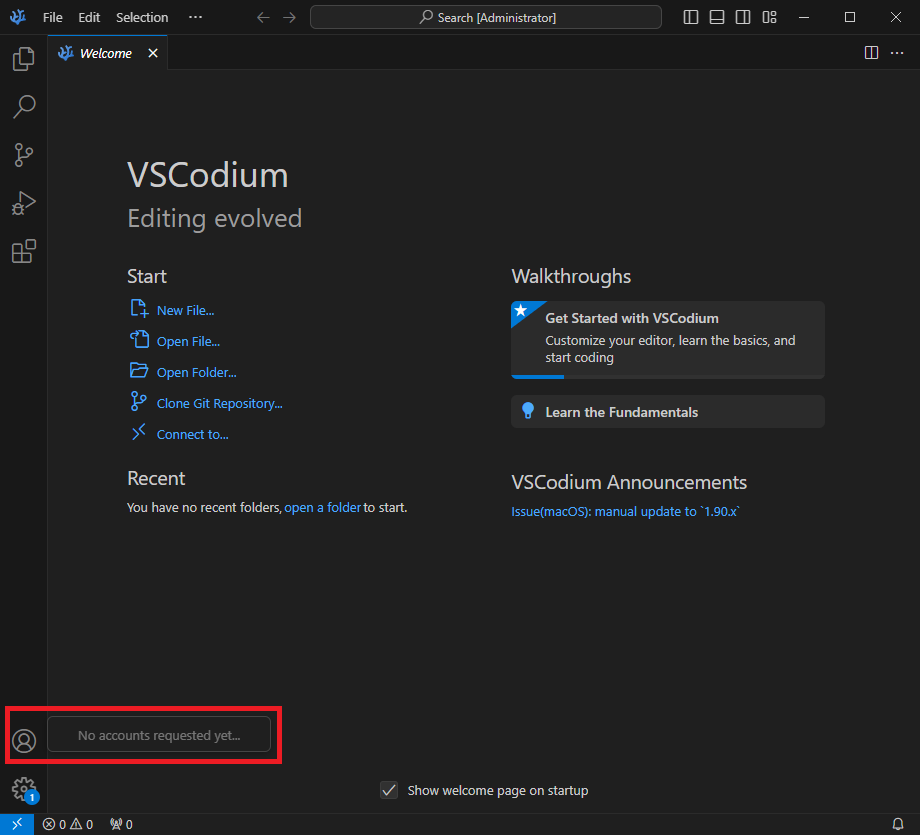
Task: Click the Recent heading
Action: tap(156, 478)
